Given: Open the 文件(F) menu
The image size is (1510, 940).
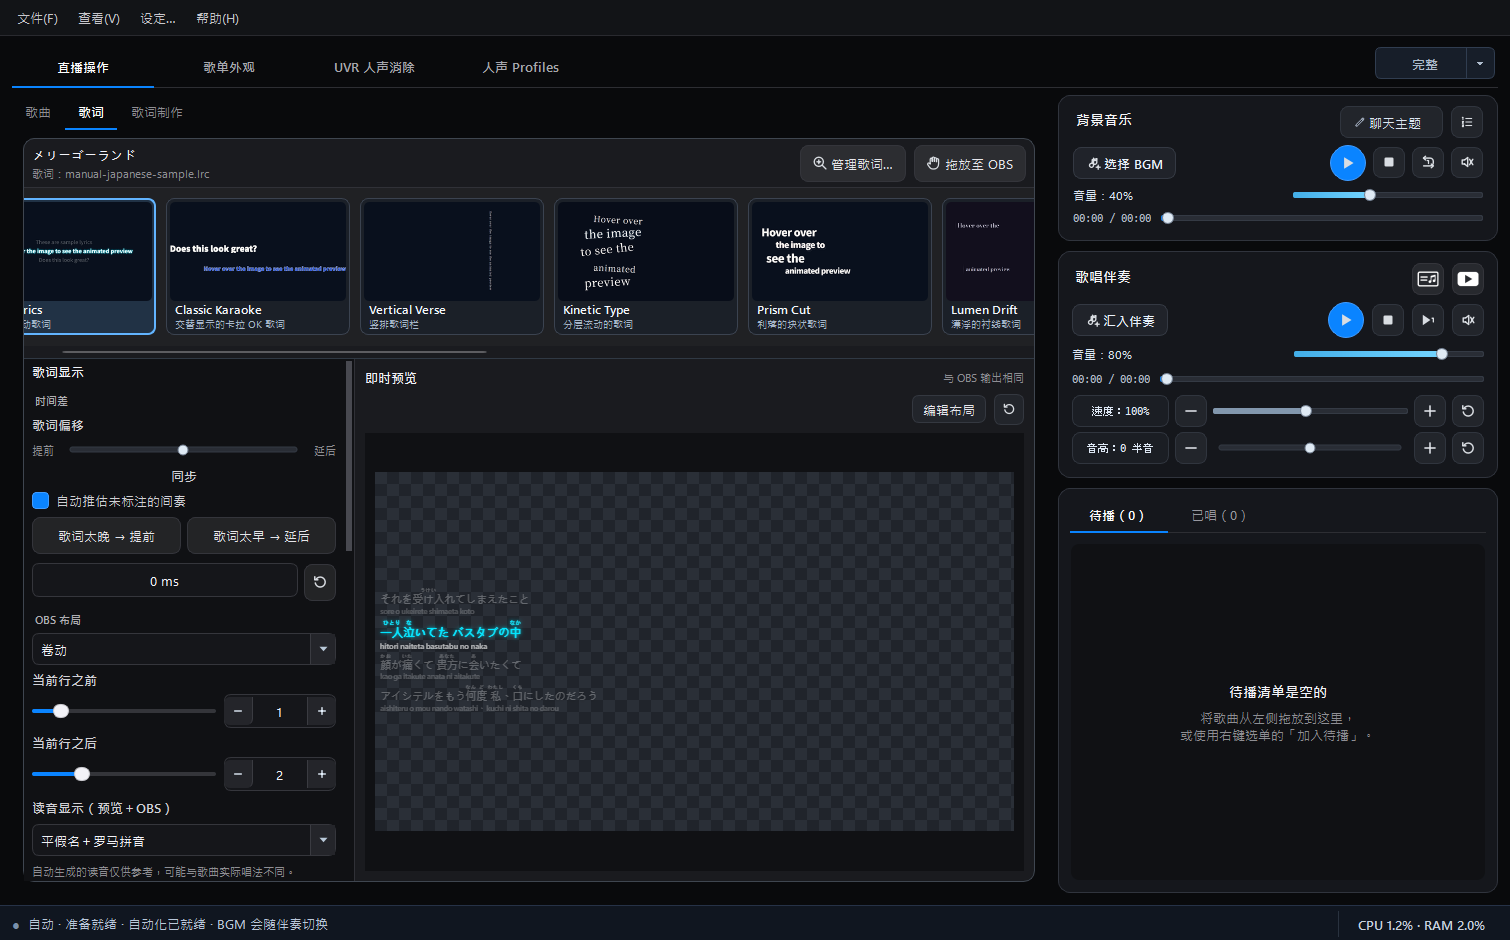Looking at the screenshot, I should (x=38, y=19).
